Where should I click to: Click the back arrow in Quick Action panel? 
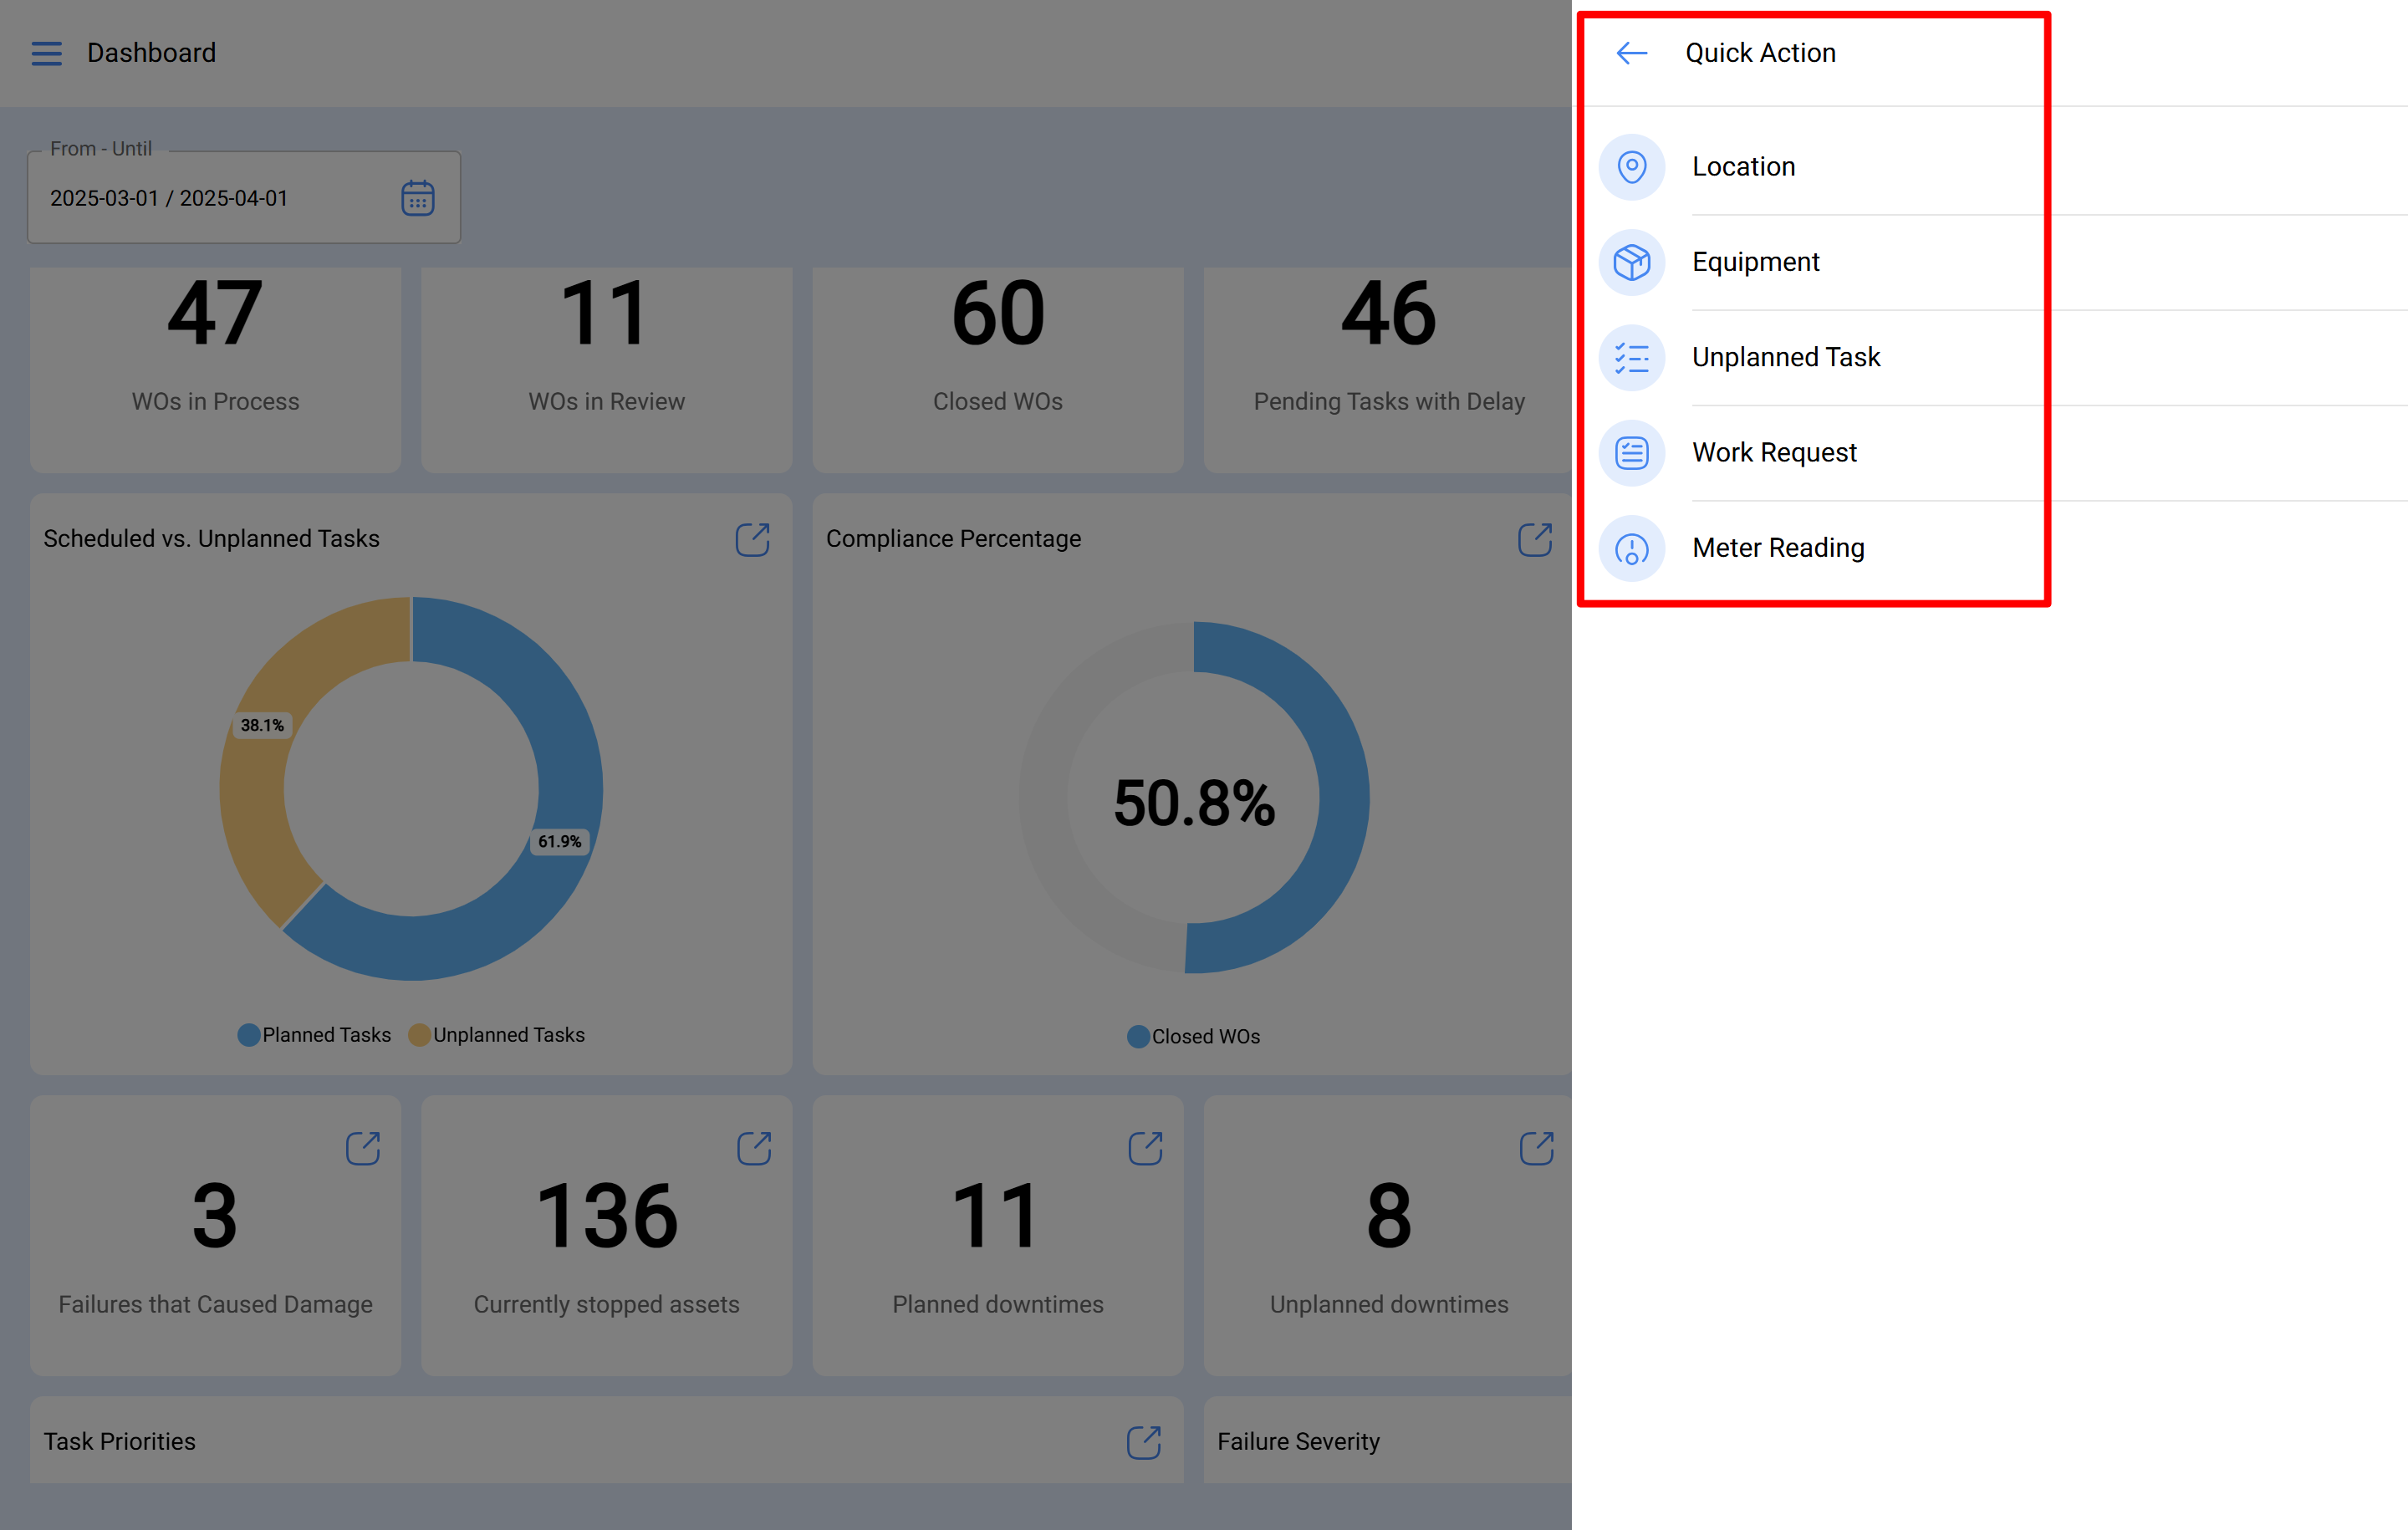1630,53
